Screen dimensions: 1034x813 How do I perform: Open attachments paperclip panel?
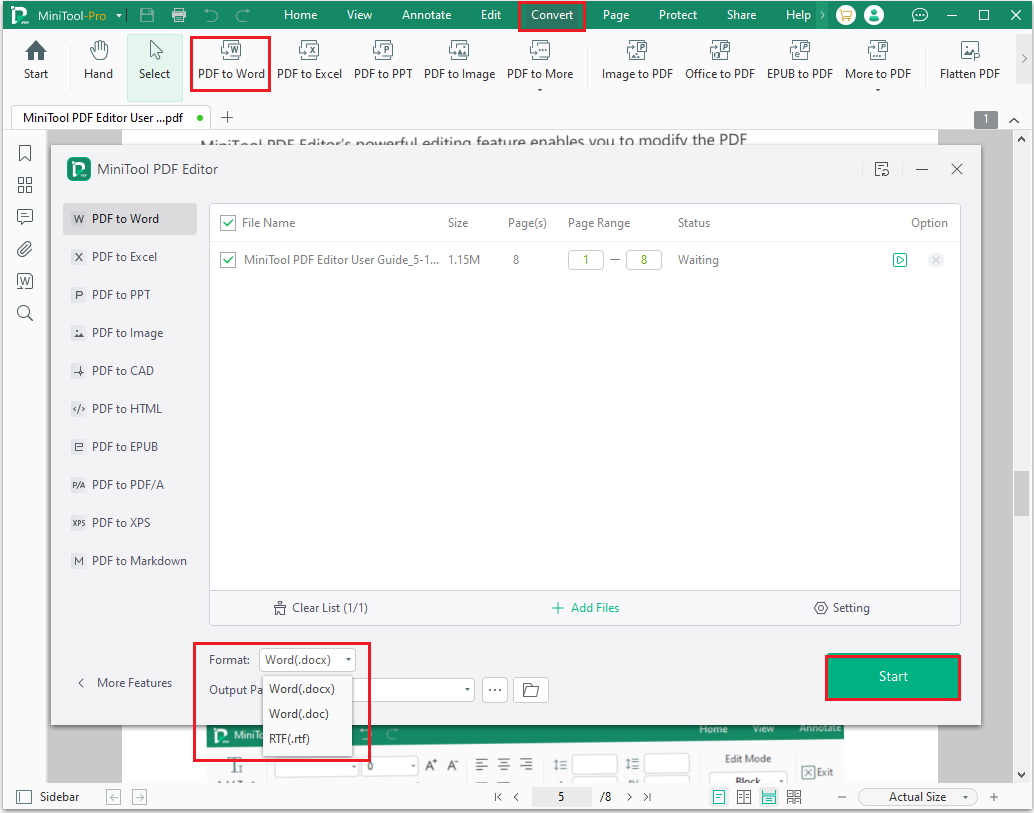pyautogui.click(x=25, y=249)
